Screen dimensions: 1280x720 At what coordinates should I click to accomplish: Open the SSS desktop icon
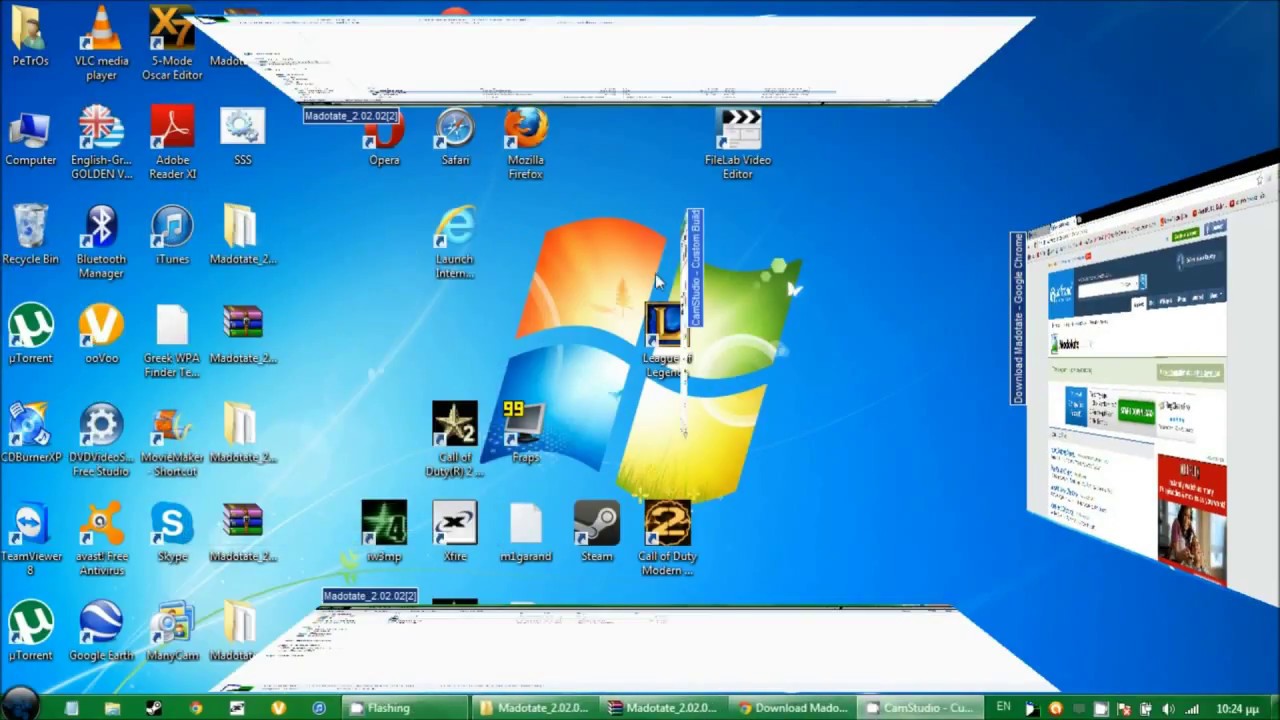pos(242,136)
